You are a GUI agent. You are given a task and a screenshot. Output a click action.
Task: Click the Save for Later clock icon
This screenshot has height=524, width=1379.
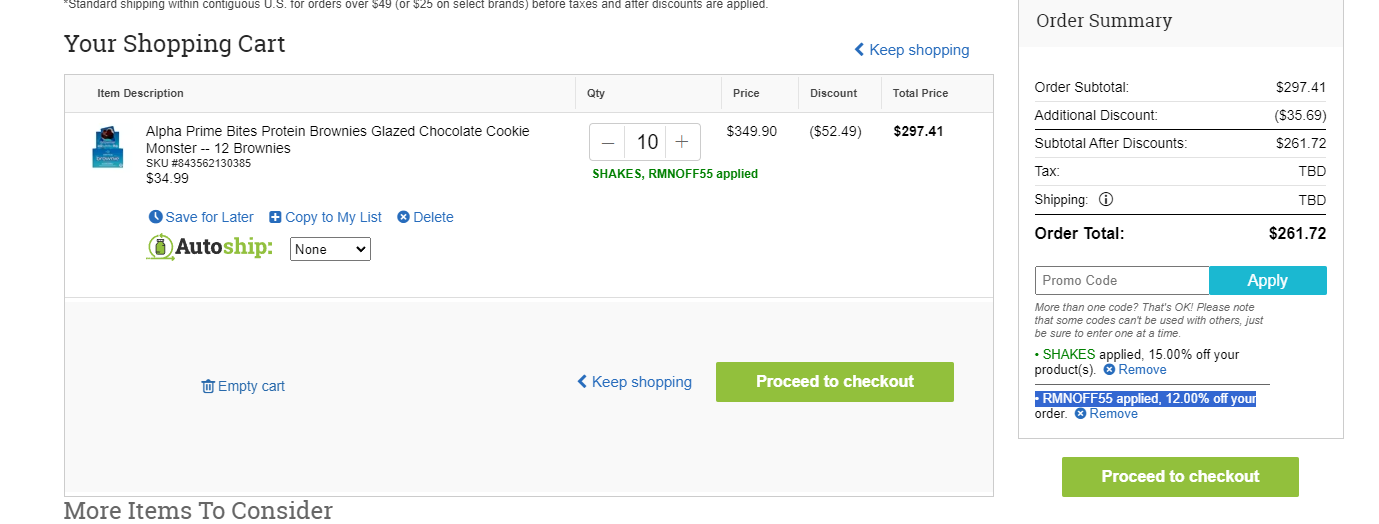pos(155,217)
